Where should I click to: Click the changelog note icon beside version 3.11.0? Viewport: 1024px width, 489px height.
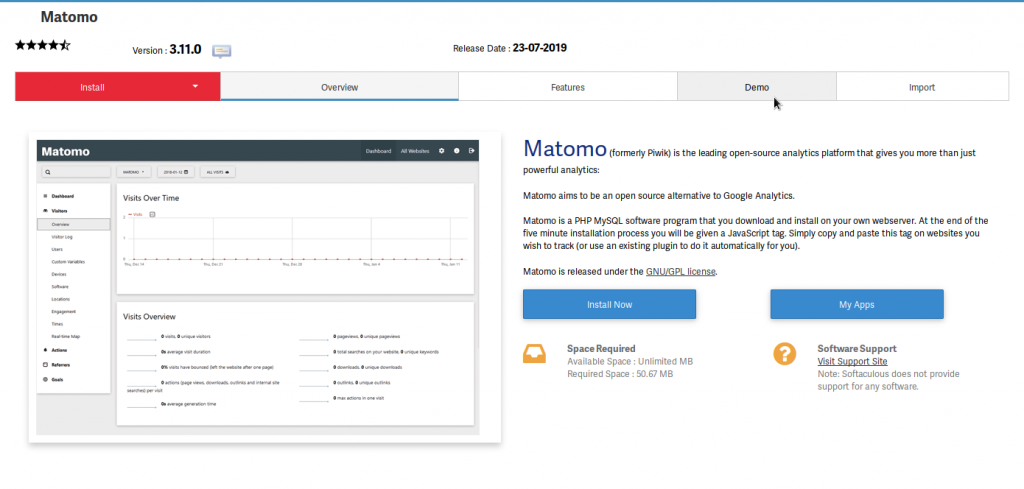tap(221, 50)
